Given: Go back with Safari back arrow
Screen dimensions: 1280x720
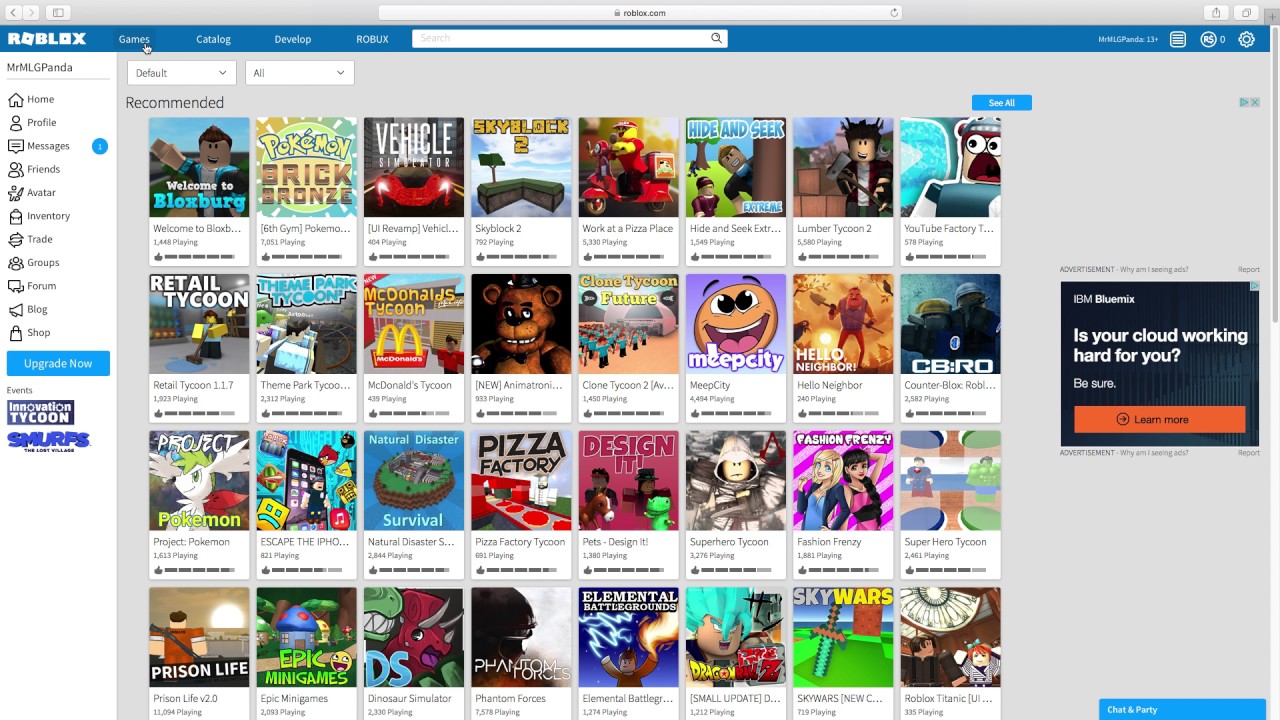Looking at the screenshot, I should 14,13.
